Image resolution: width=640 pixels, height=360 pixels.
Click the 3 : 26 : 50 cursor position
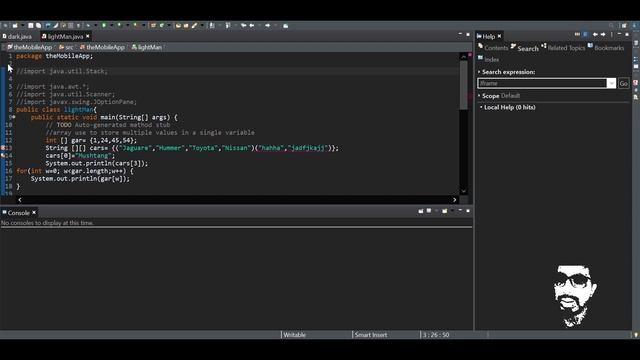(436, 335)
